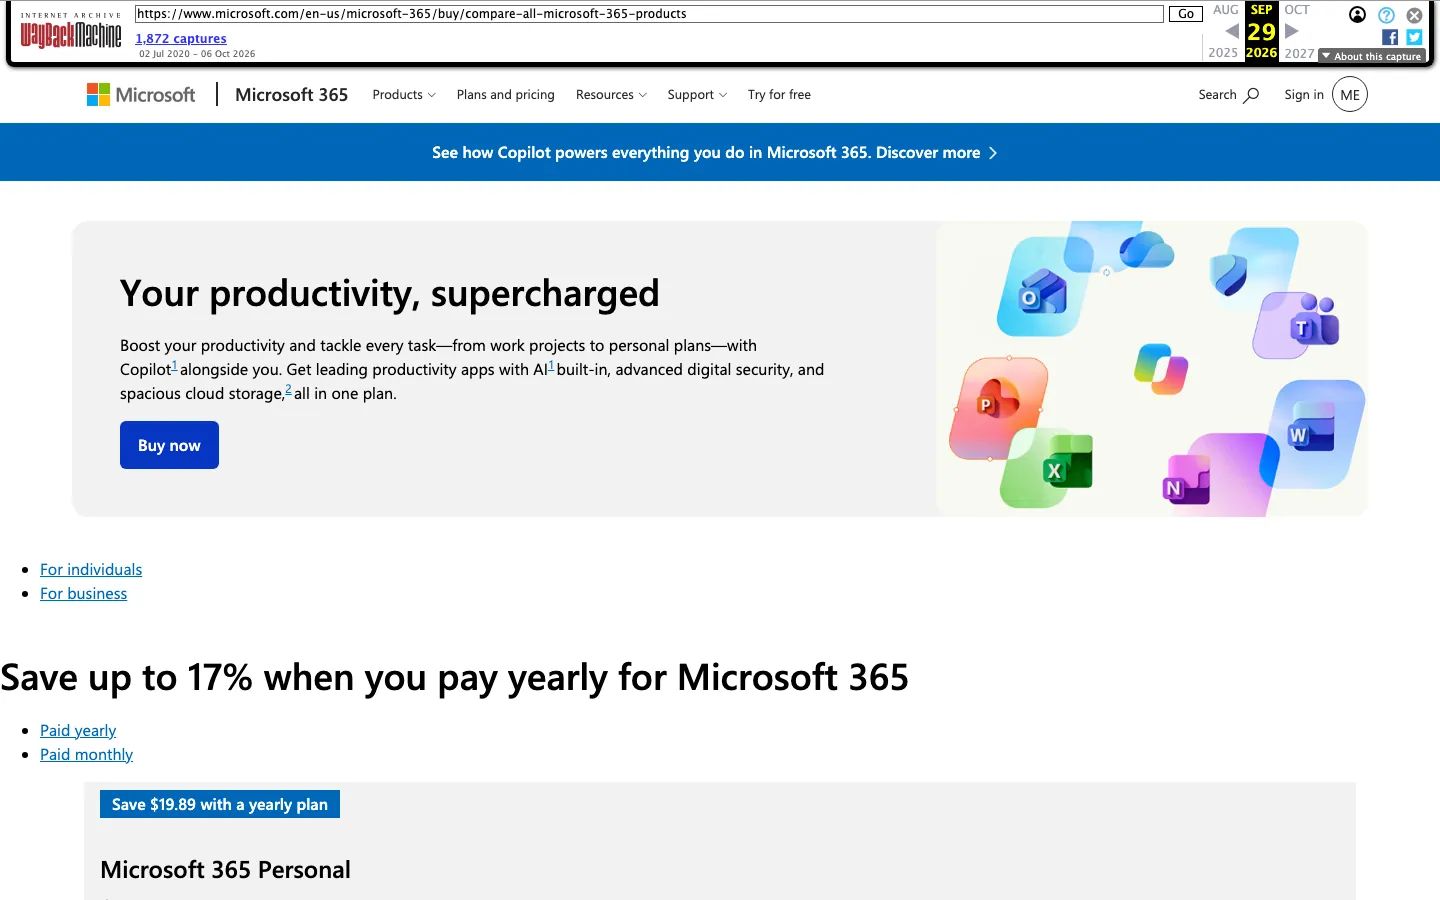Share this capture on Facebook

point(1390,37)
